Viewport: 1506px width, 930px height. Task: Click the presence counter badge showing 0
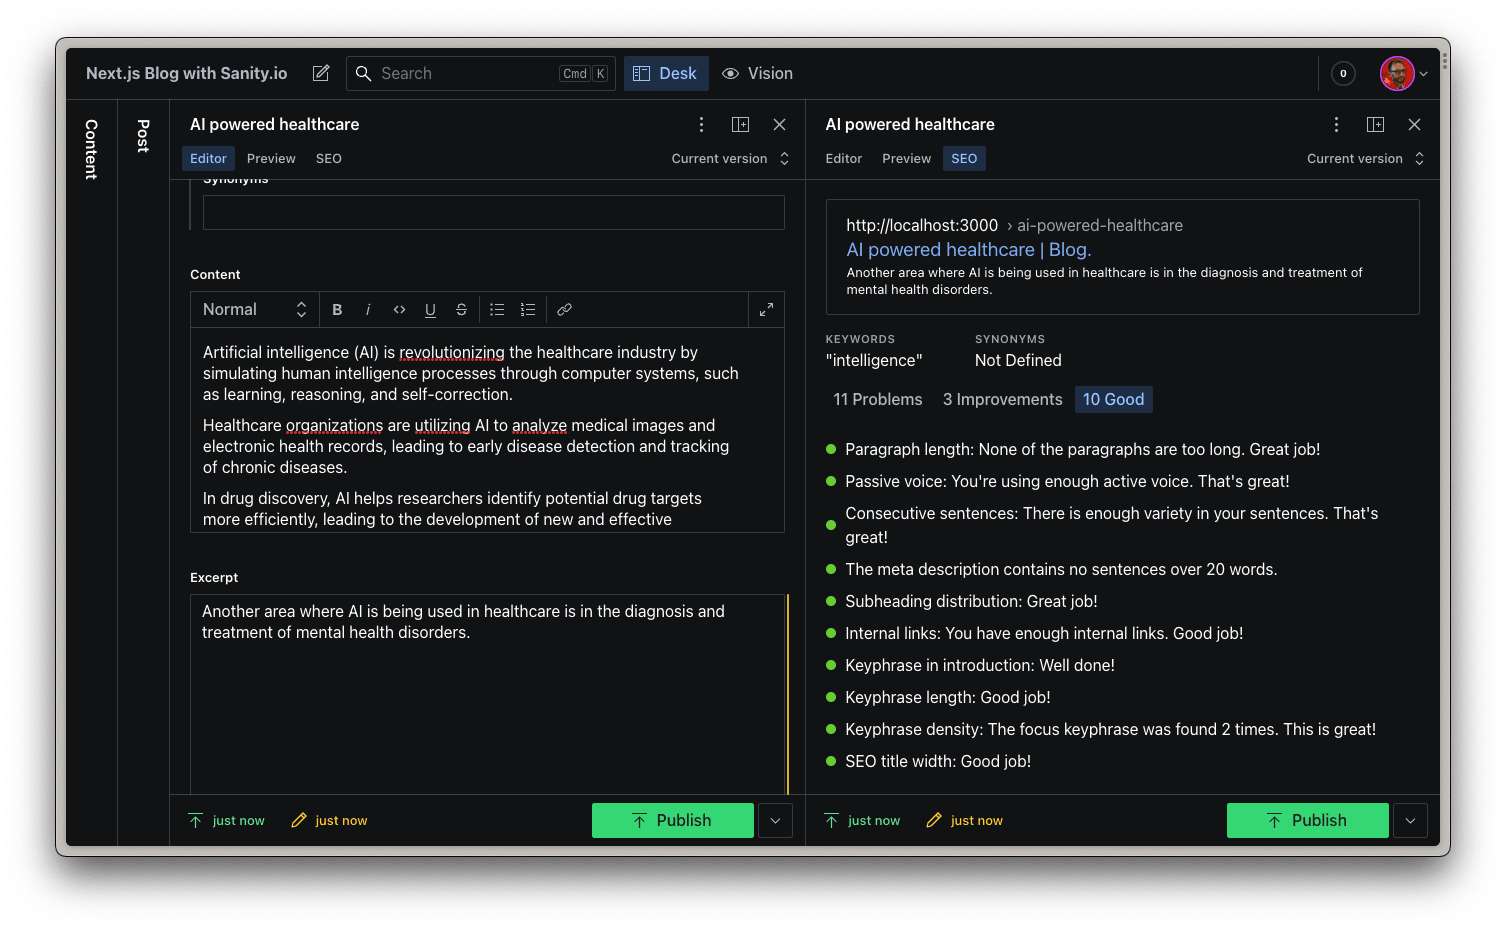tap(1343, 73)
